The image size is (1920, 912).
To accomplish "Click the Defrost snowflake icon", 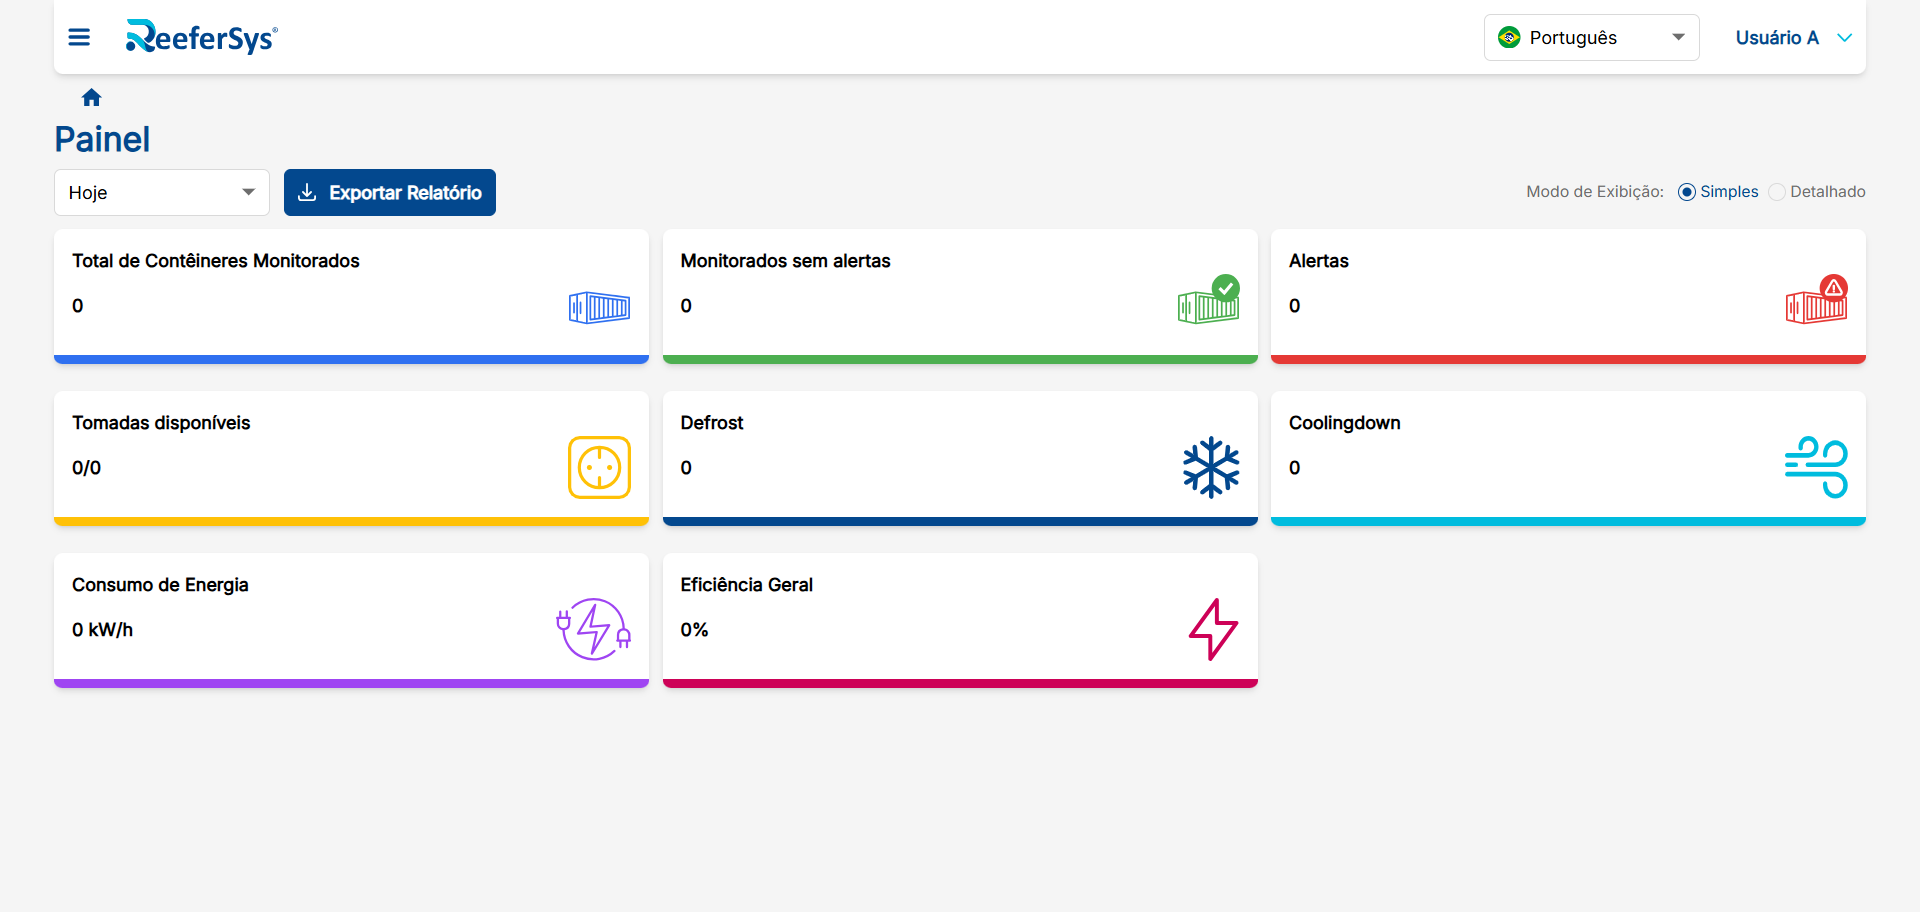I will tap(1211, 467).
